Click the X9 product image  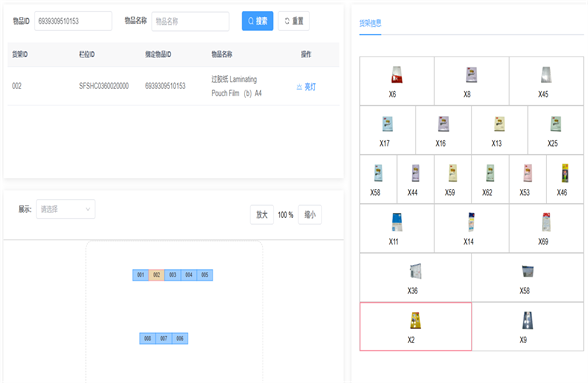coord(528,320)
